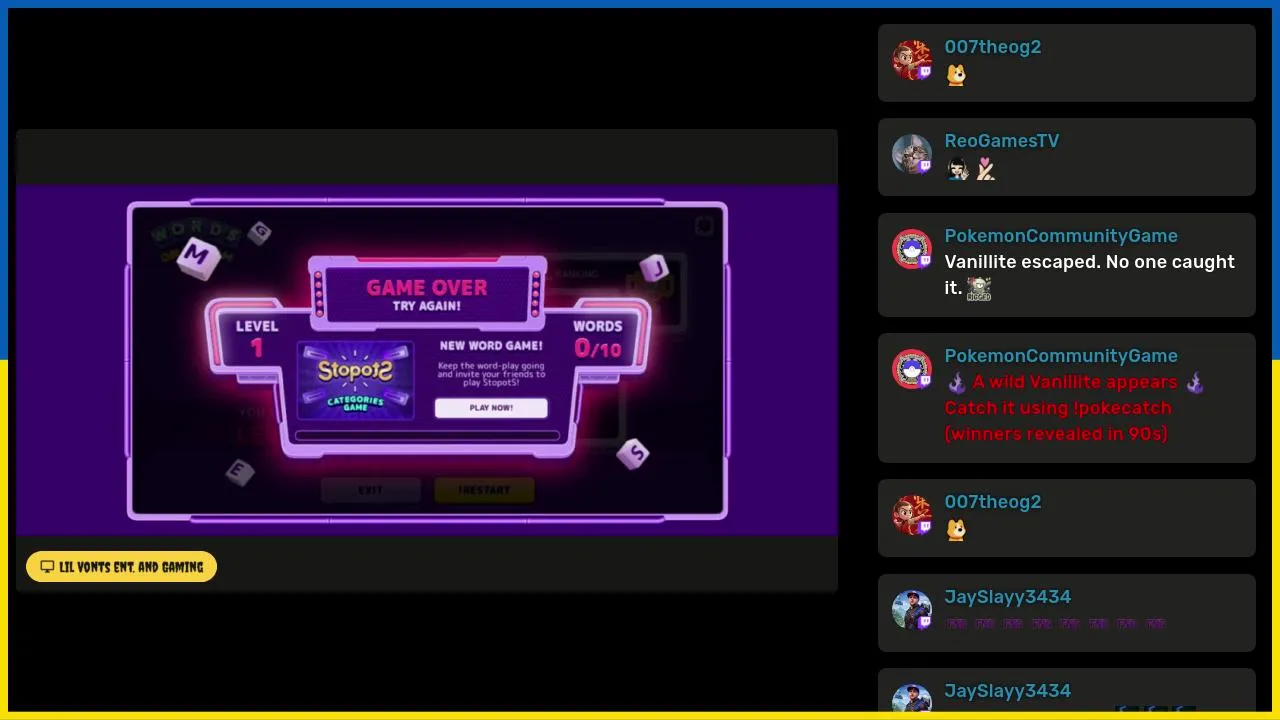Click the emote after 'No one caught it.'
The height and width of the screenshot is (720, 1280).
(x=979, y=289)
